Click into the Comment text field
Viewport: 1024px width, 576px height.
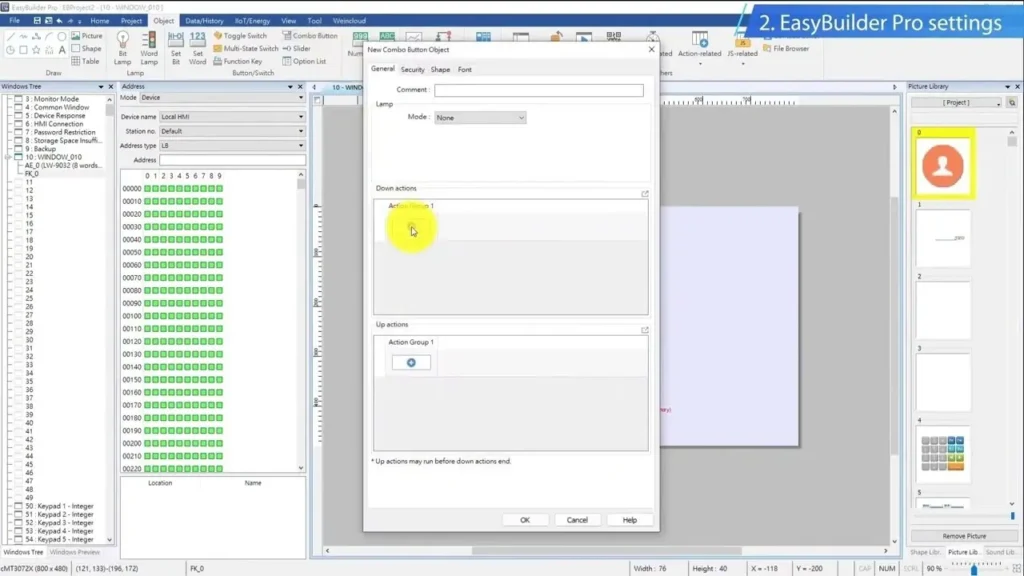pyautogui.click(x=538, y=90)
